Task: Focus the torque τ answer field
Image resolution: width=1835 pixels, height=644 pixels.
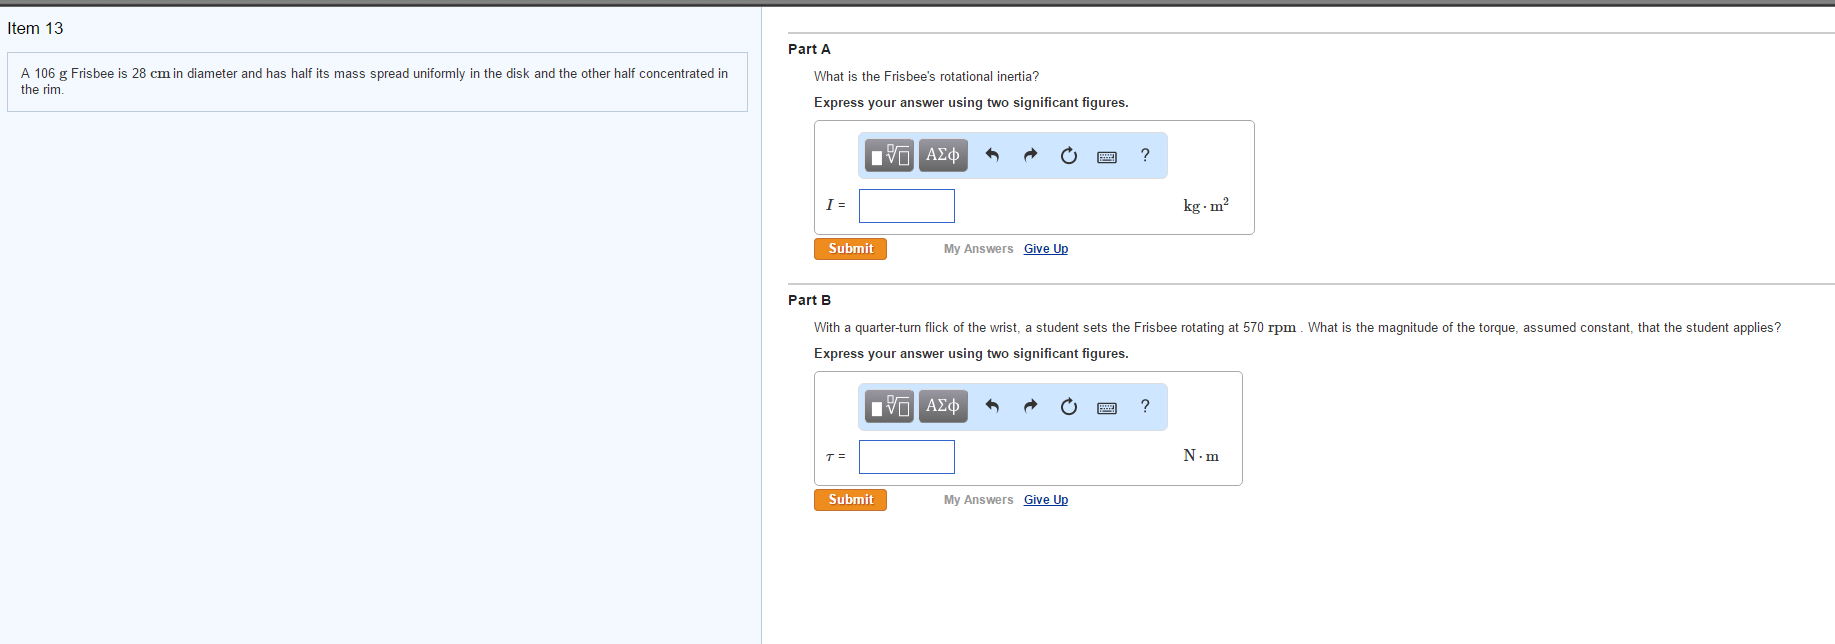Action: (907, 457)
